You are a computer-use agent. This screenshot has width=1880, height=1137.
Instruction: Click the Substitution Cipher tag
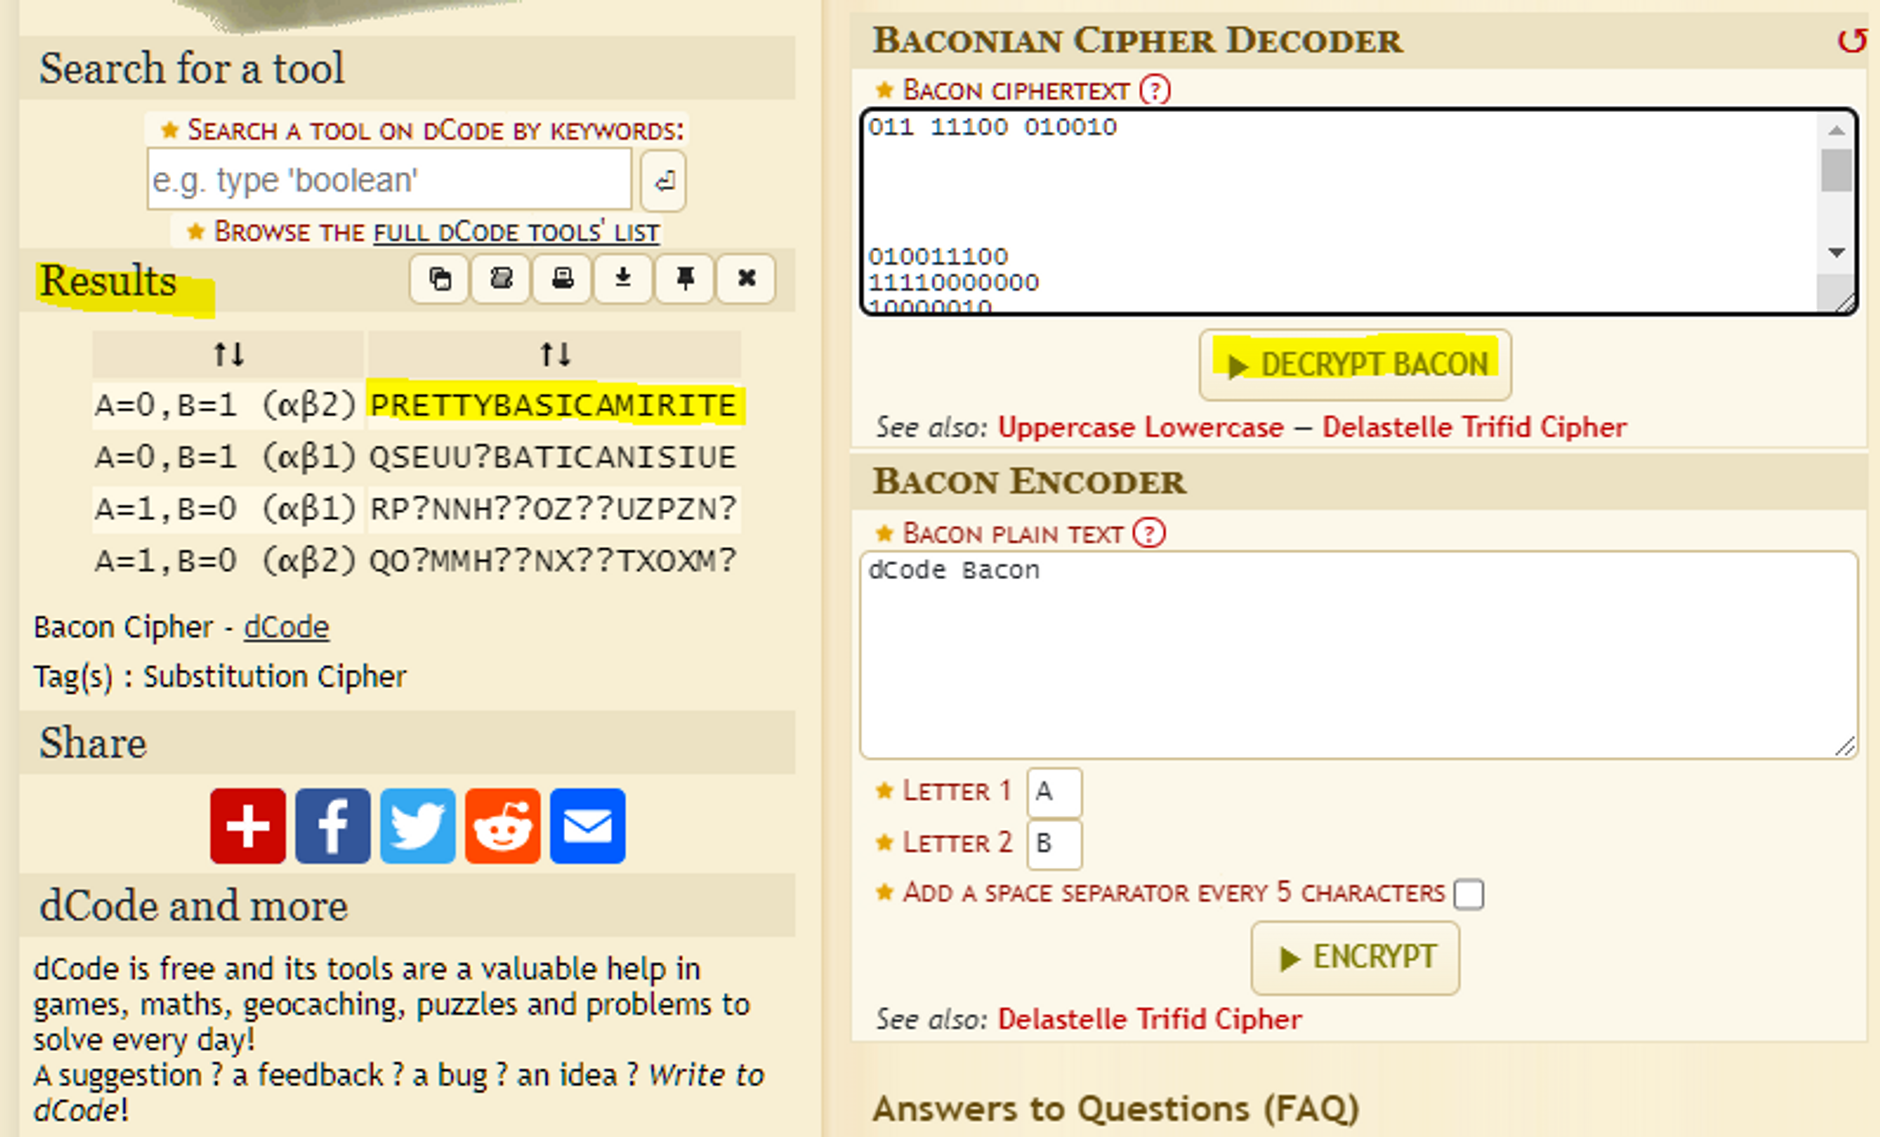[275, 677]
